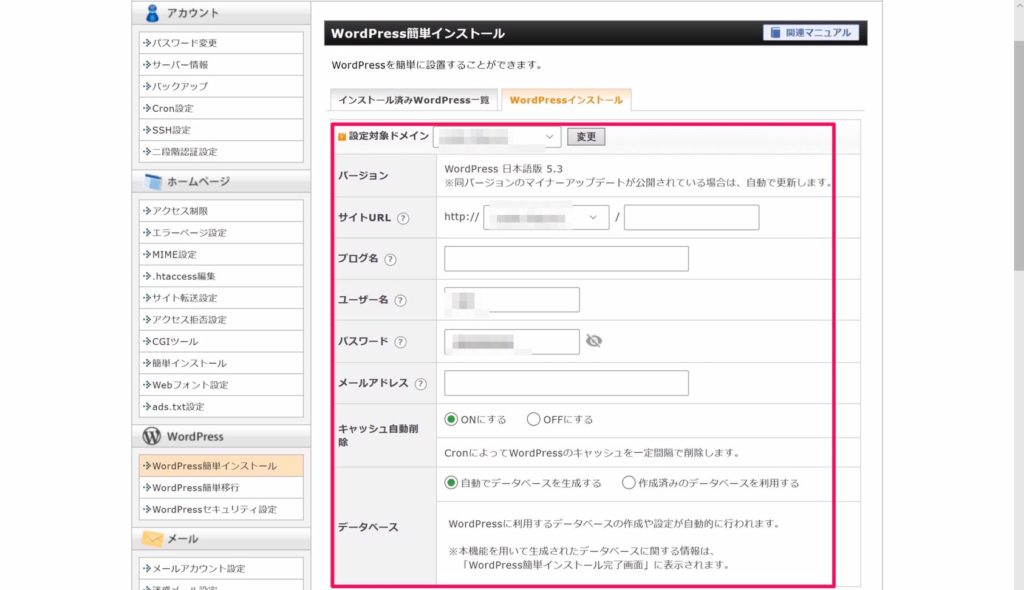Click the help icon beside ブログ名

[390, 259]
